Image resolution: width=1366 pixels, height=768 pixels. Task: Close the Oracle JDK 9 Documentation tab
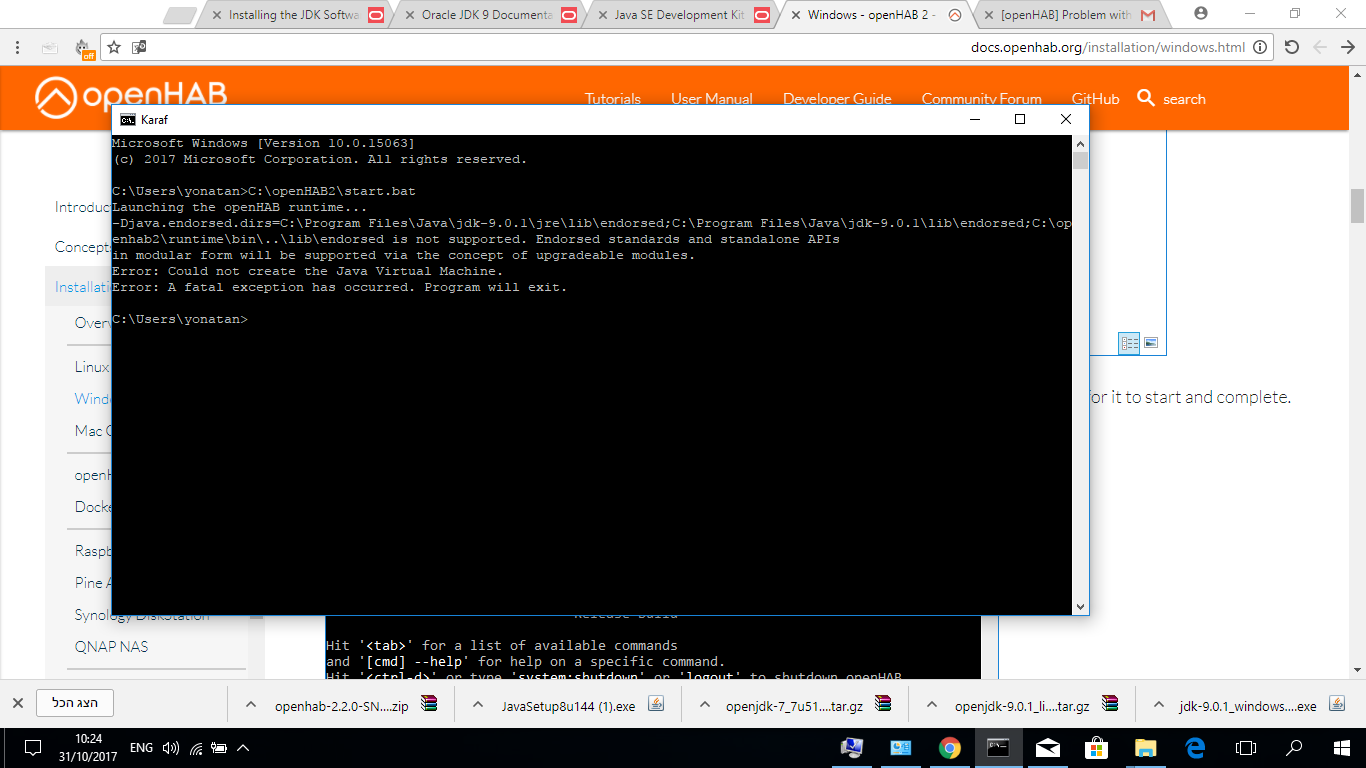coord(410,15)
